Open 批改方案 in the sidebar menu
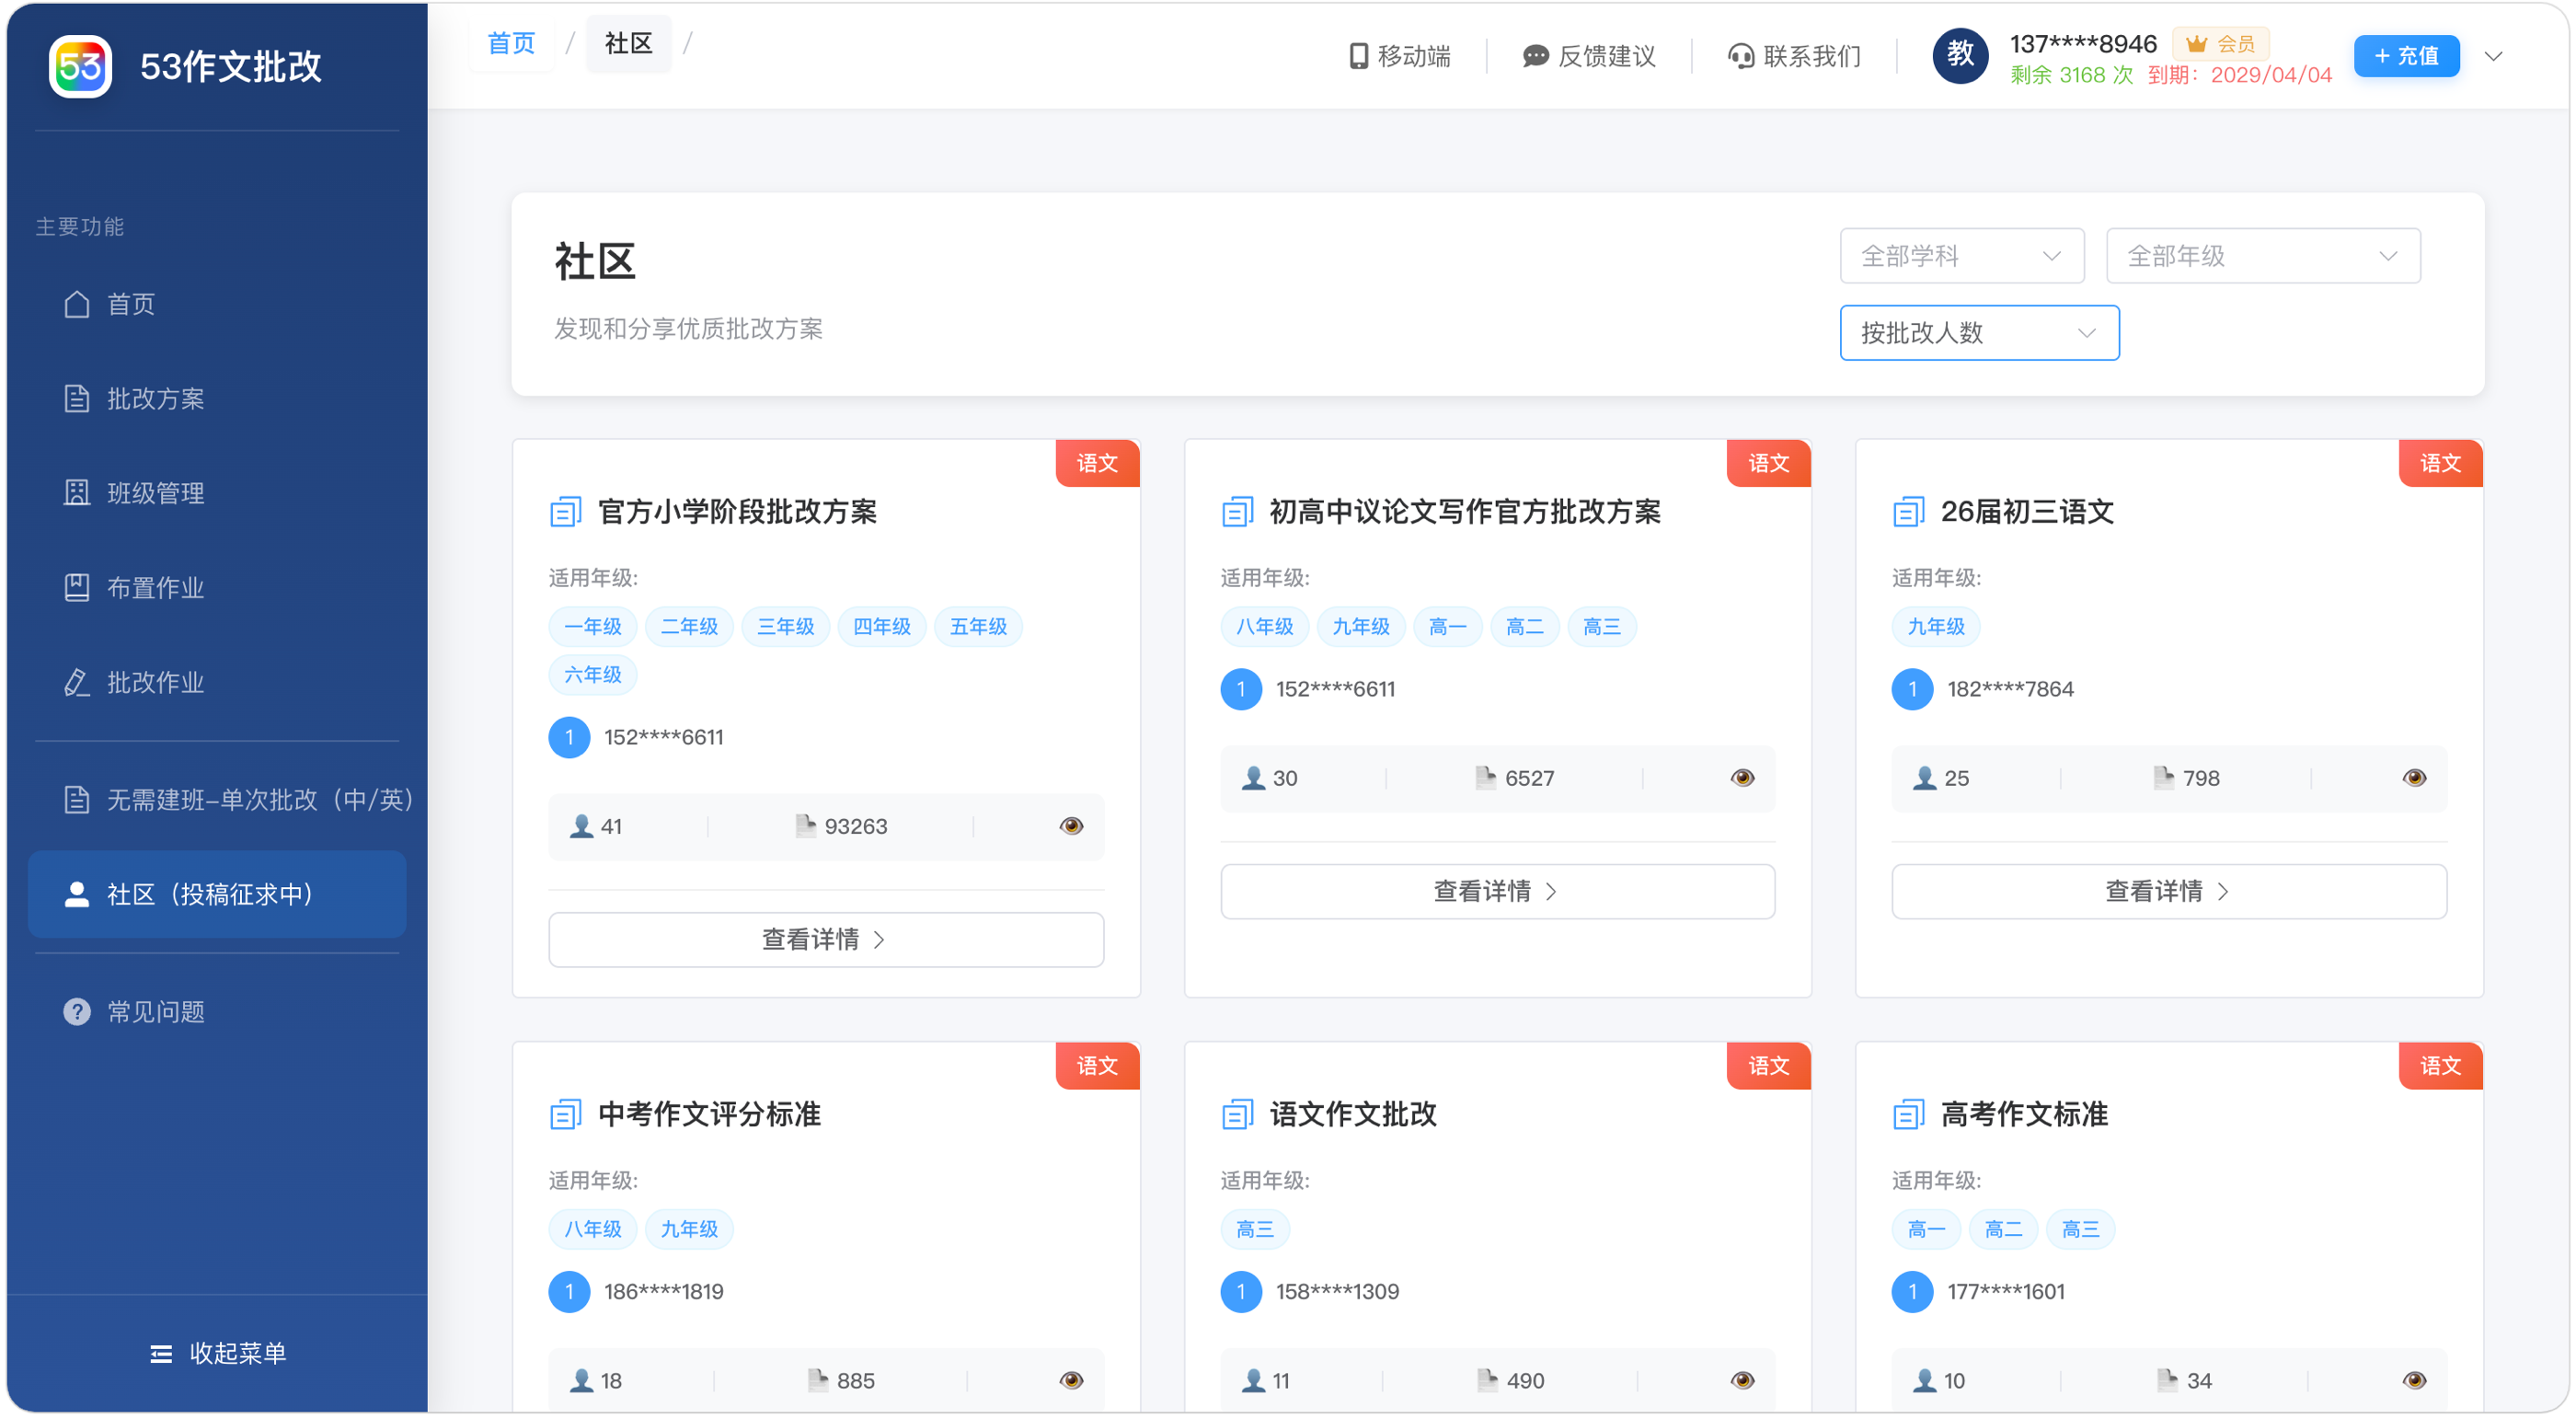The image size is (2576, 1419). point(217,399)
